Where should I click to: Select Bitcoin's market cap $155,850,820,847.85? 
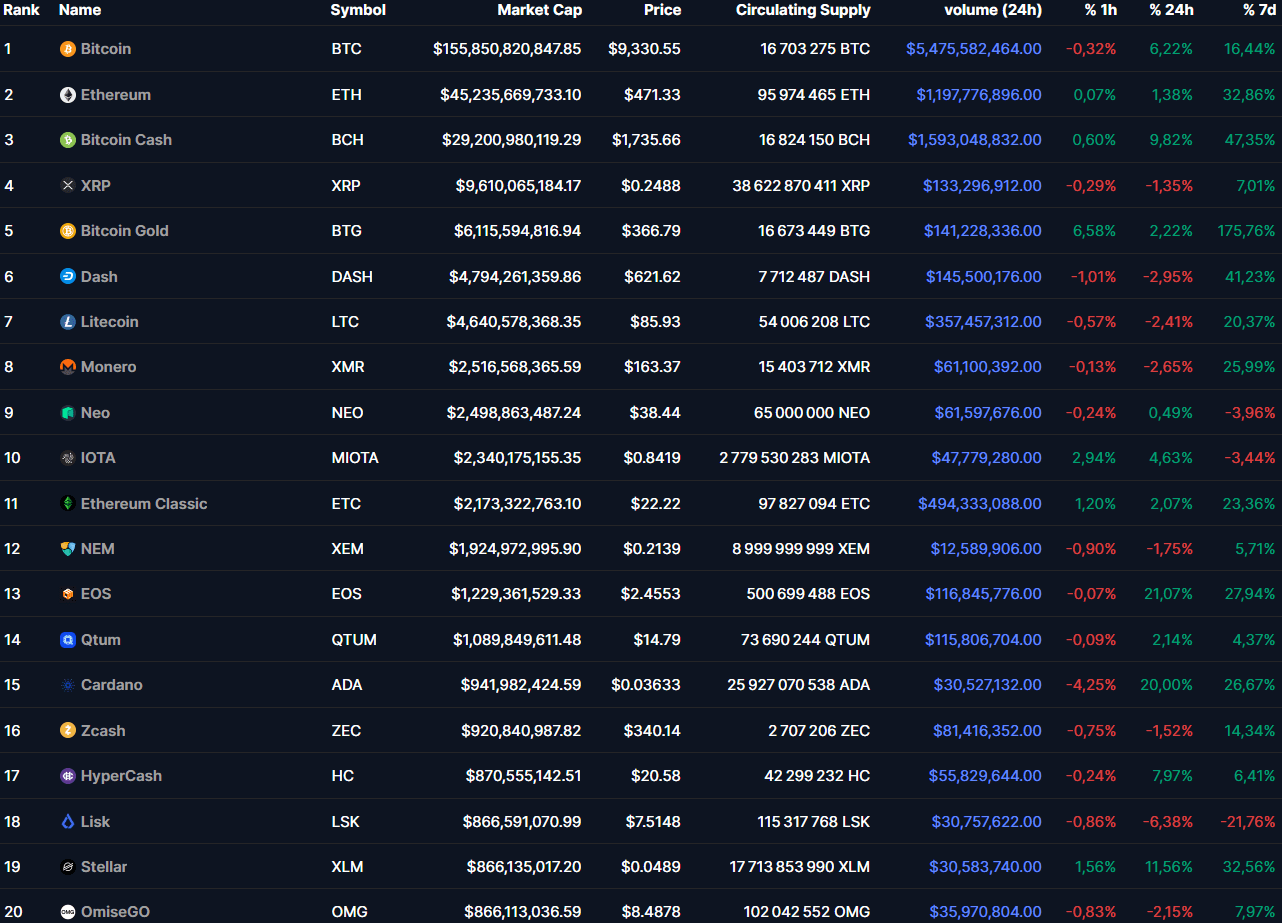[x=507, y=49]
